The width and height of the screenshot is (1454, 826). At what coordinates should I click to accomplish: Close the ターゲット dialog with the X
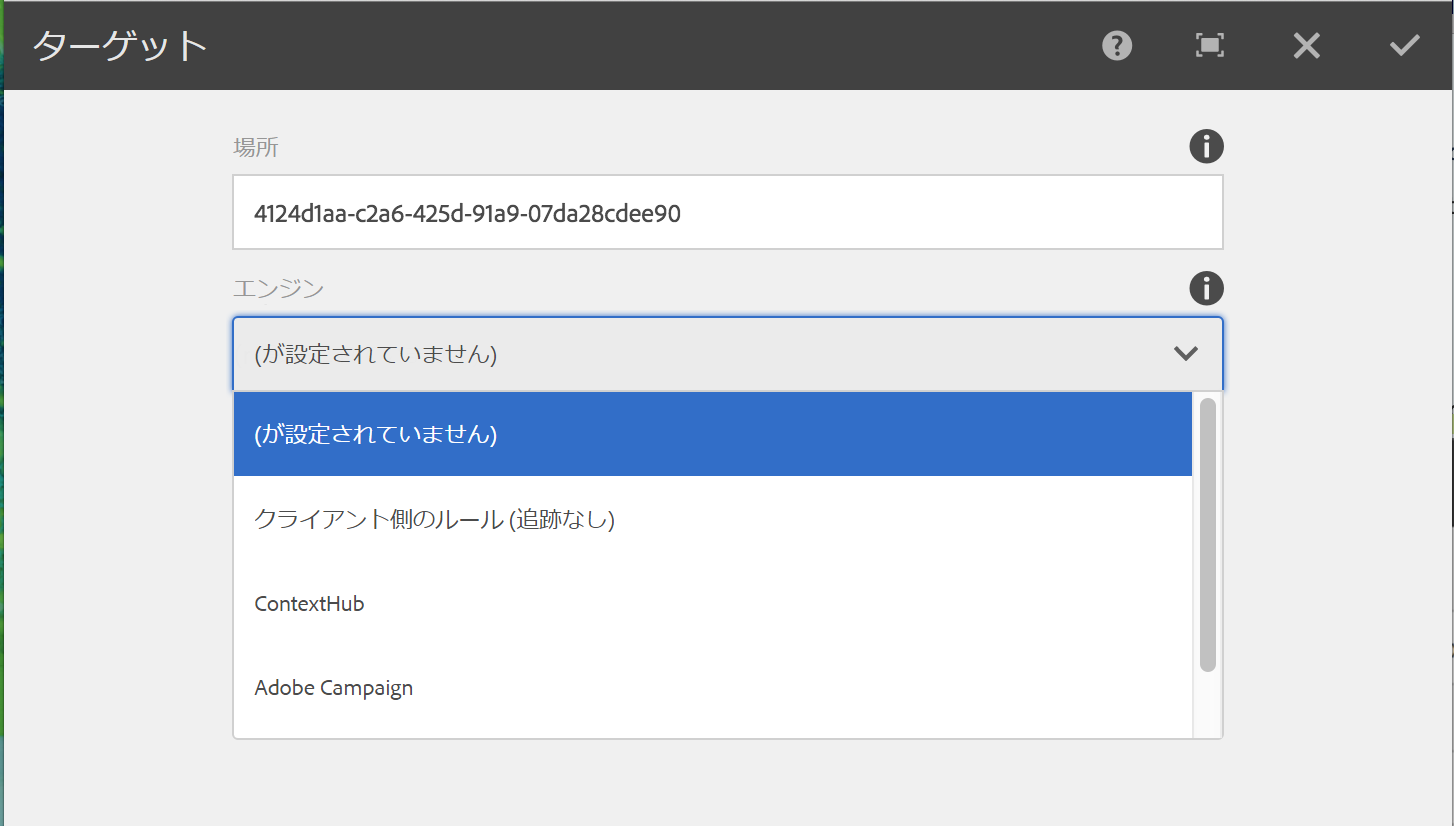tap(1306, 45)
